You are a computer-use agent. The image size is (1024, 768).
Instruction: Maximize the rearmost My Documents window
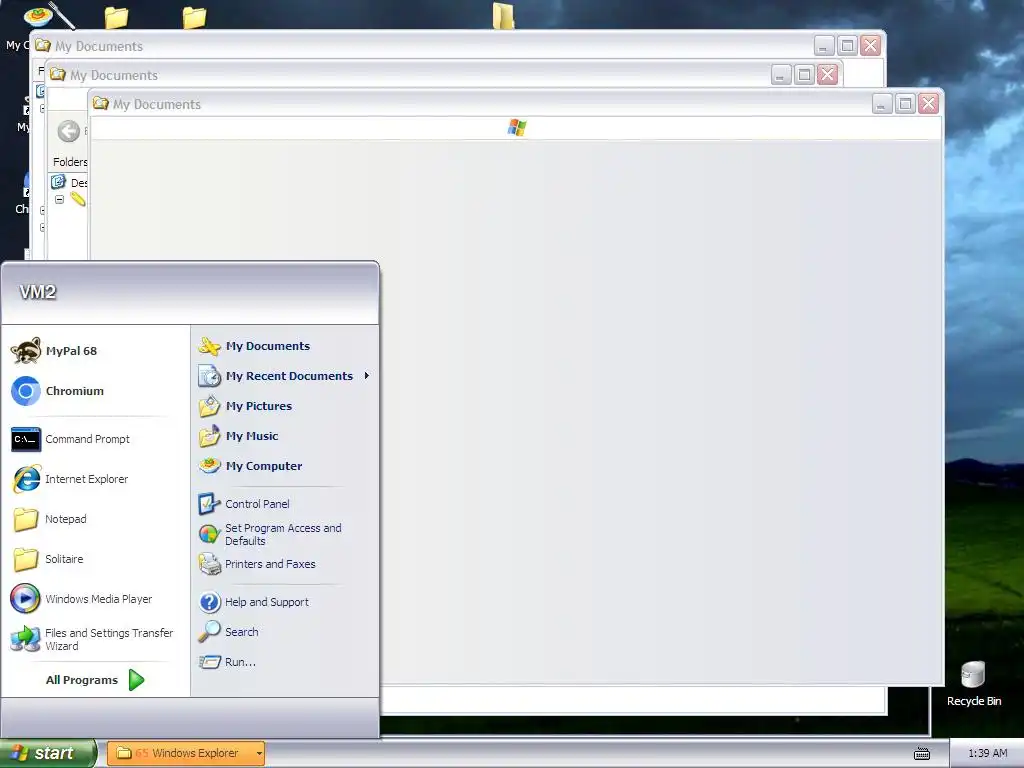click(847, 46)
